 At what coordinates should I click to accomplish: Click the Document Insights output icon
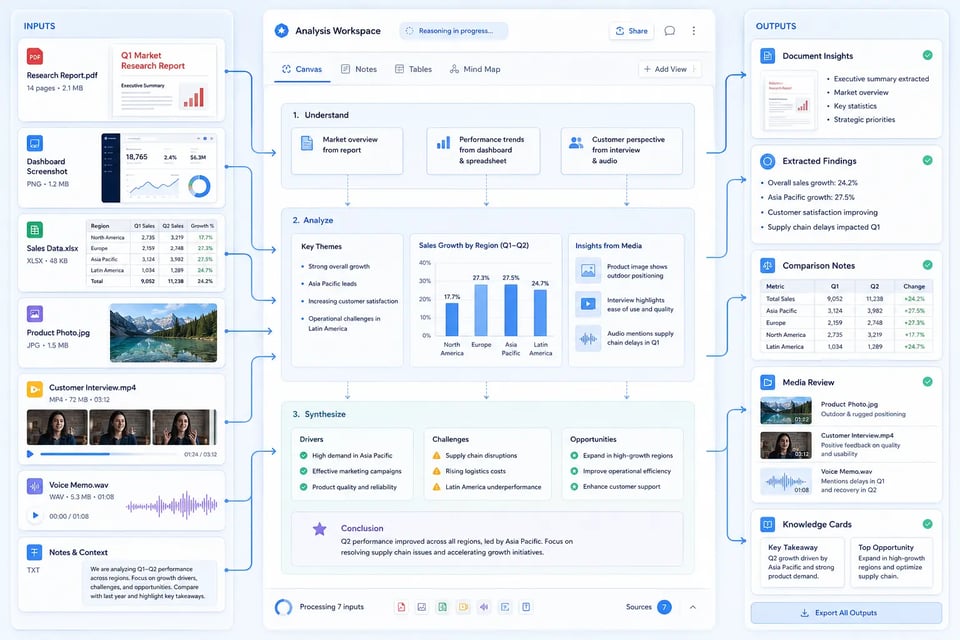click(767, 56)
